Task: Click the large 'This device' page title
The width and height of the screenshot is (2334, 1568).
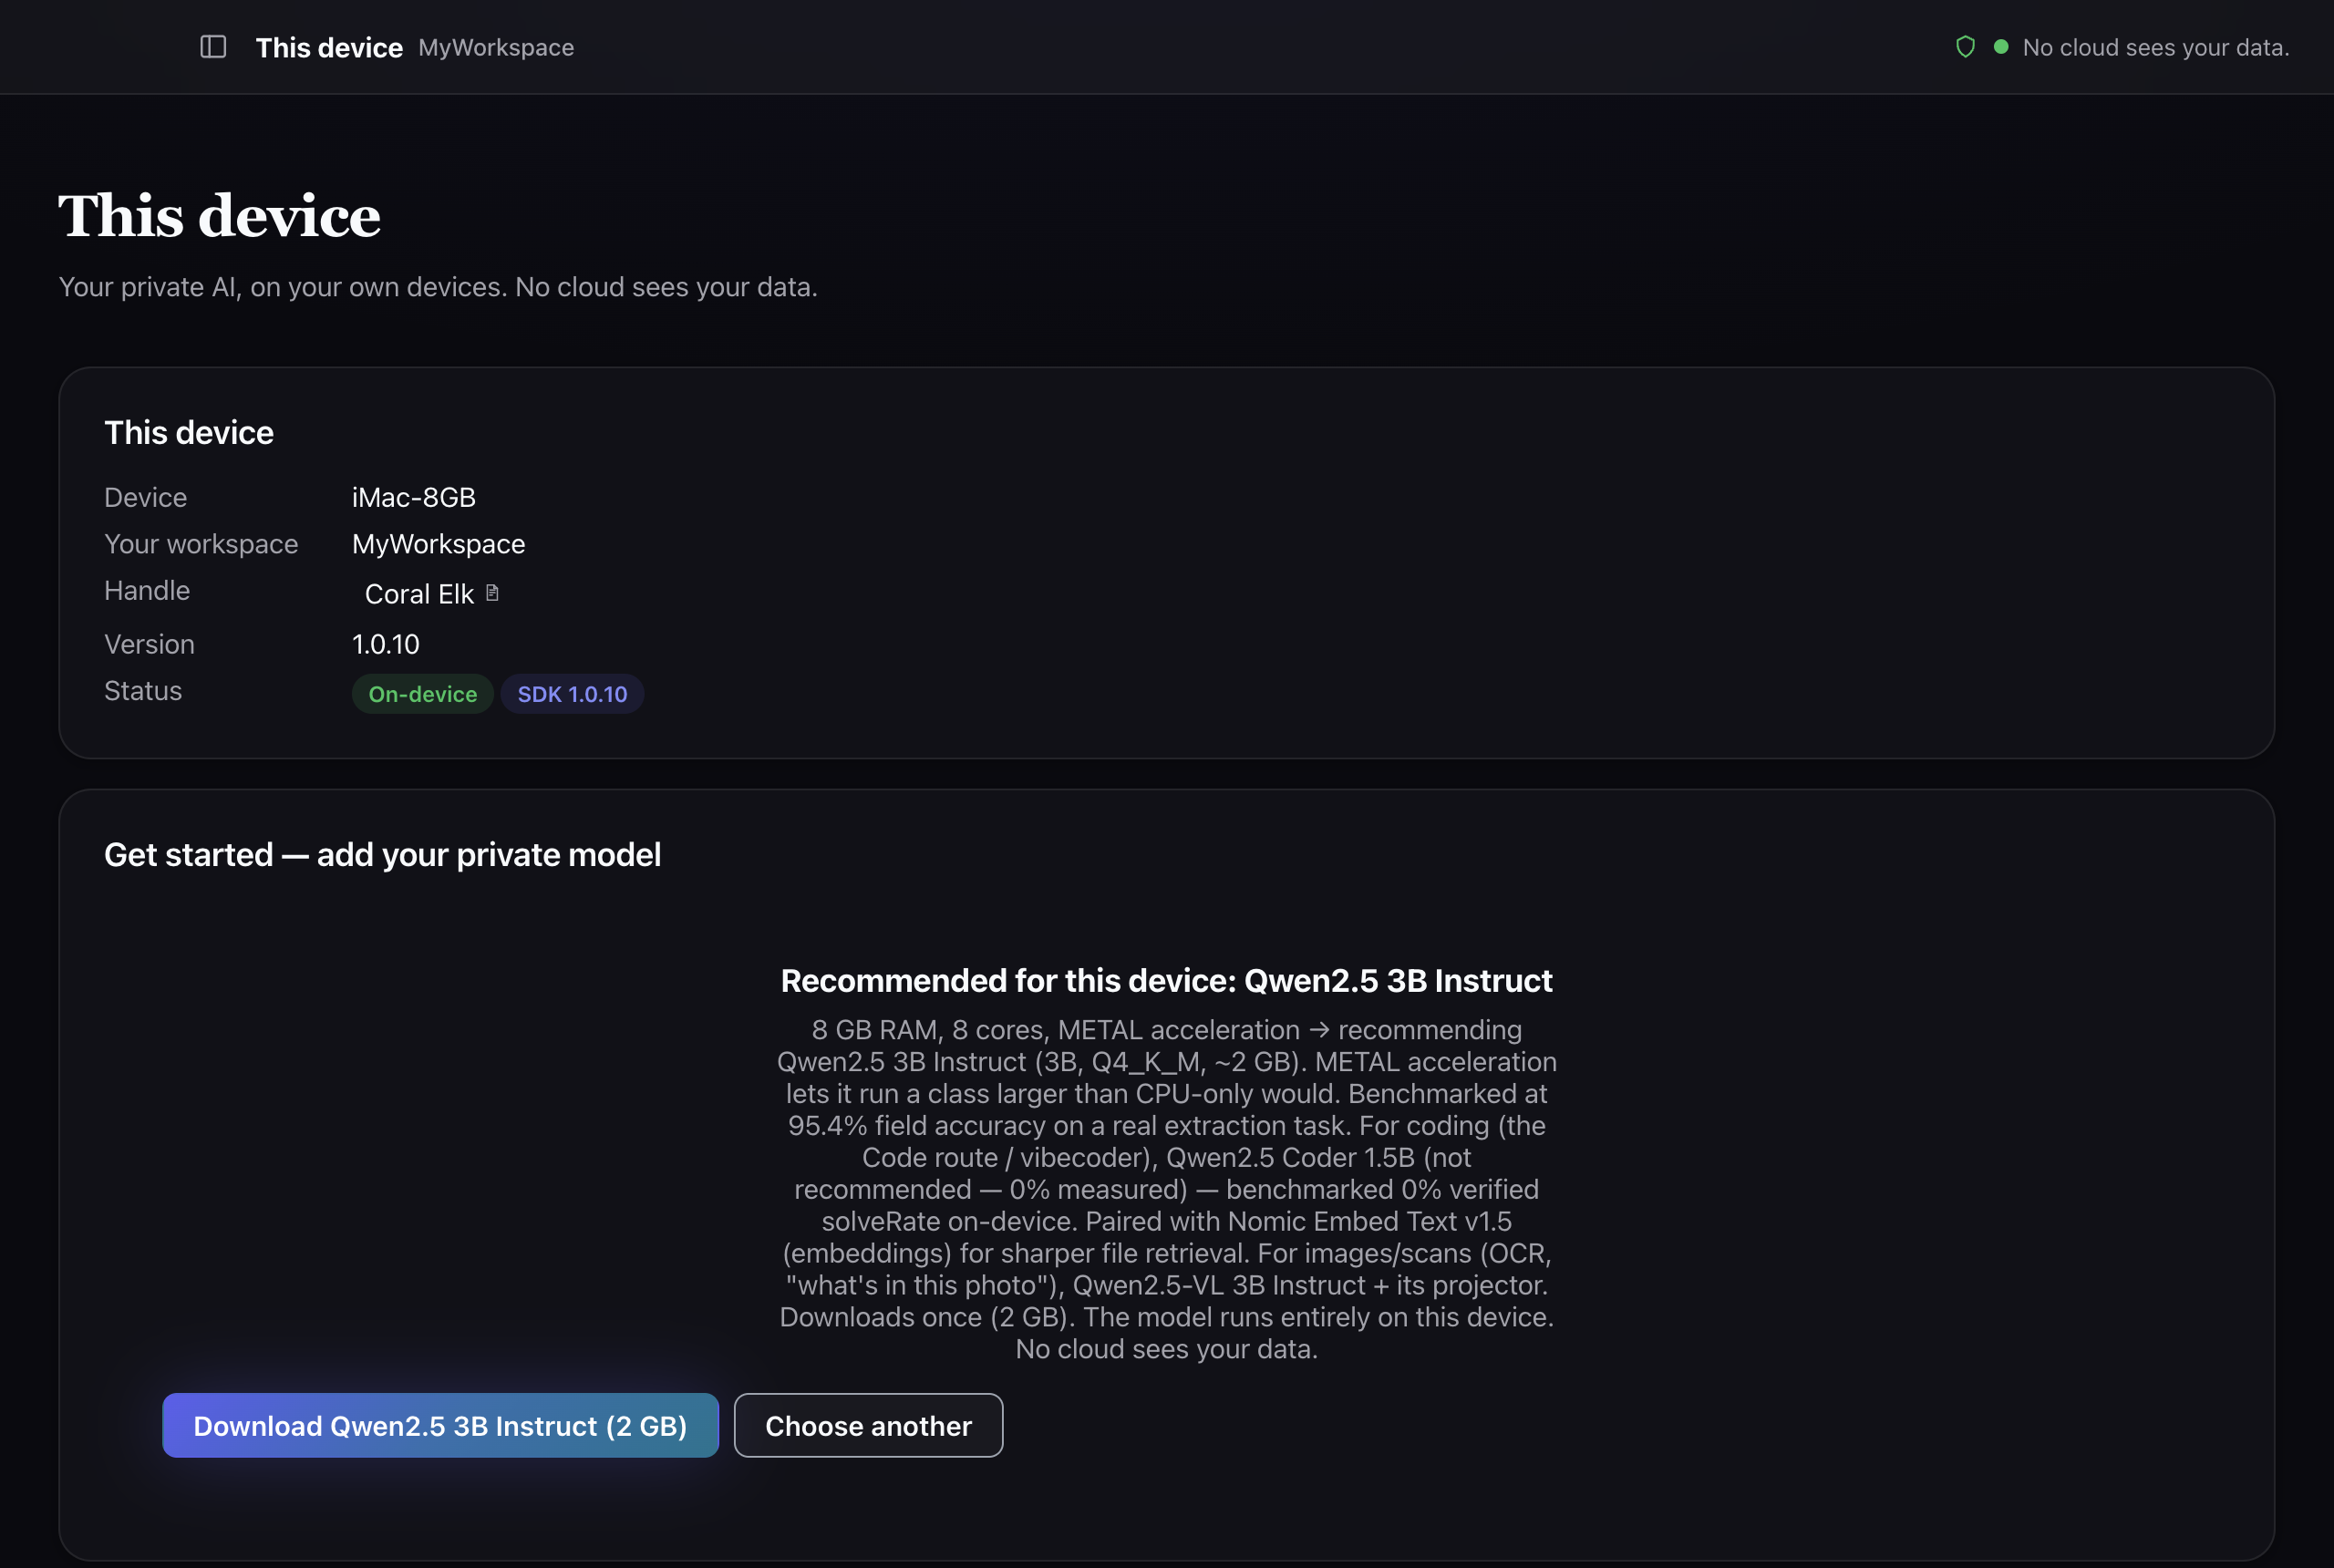Action: (x=219, y=216)
